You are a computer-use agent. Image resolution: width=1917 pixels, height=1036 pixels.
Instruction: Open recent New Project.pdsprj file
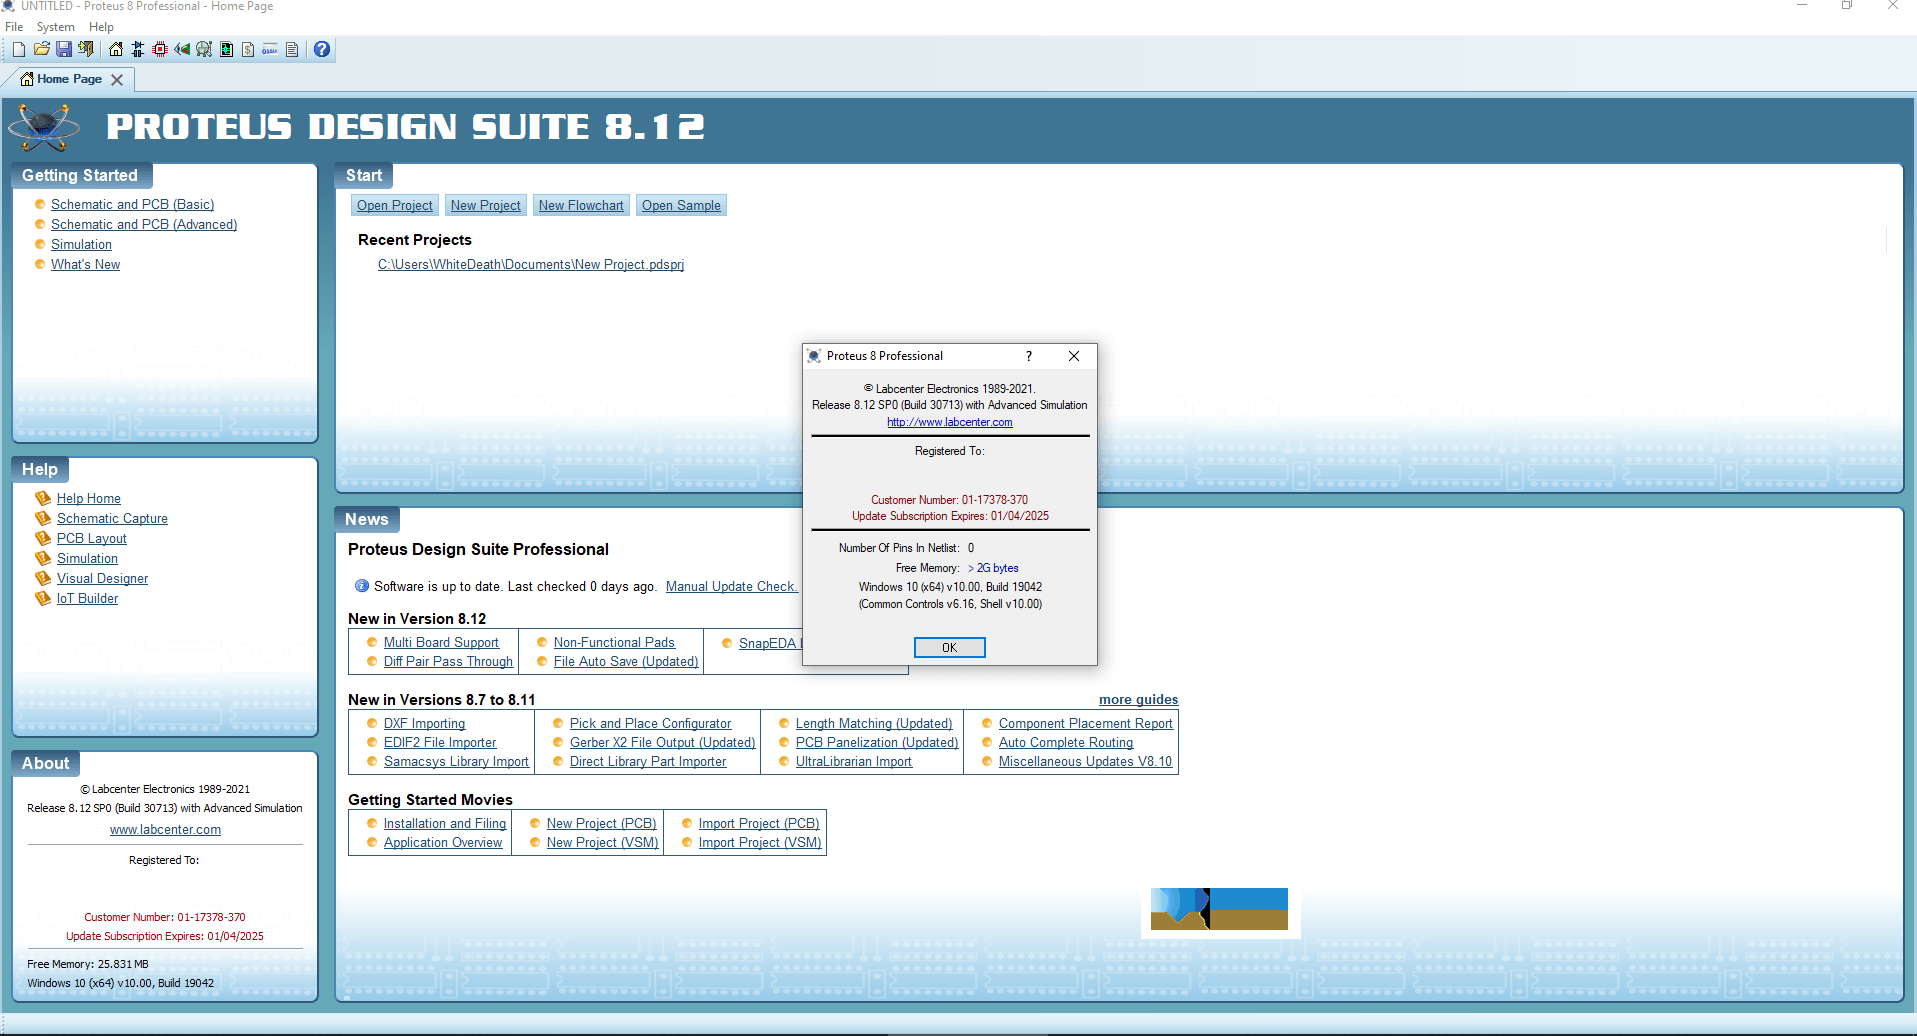point(531,265)
